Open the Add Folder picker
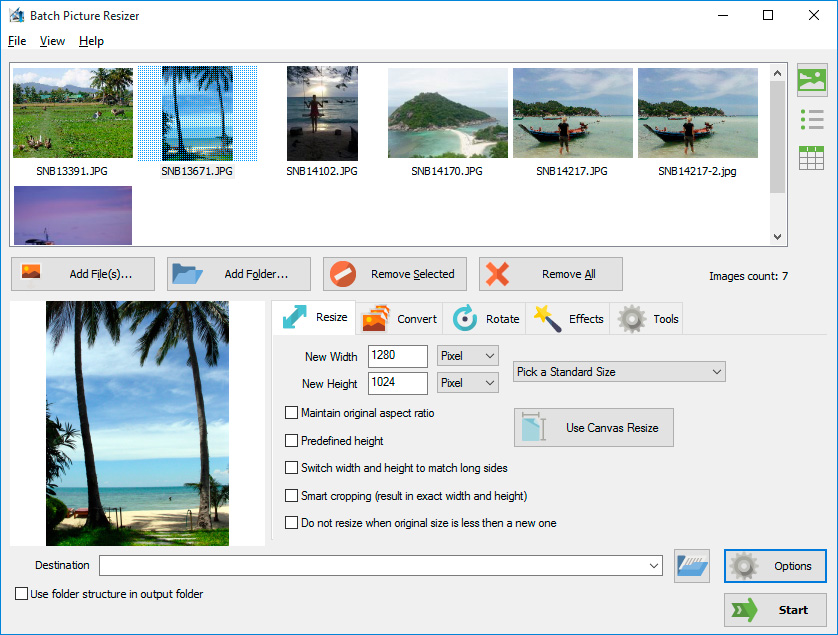838x635 pixels. [238, 273]
